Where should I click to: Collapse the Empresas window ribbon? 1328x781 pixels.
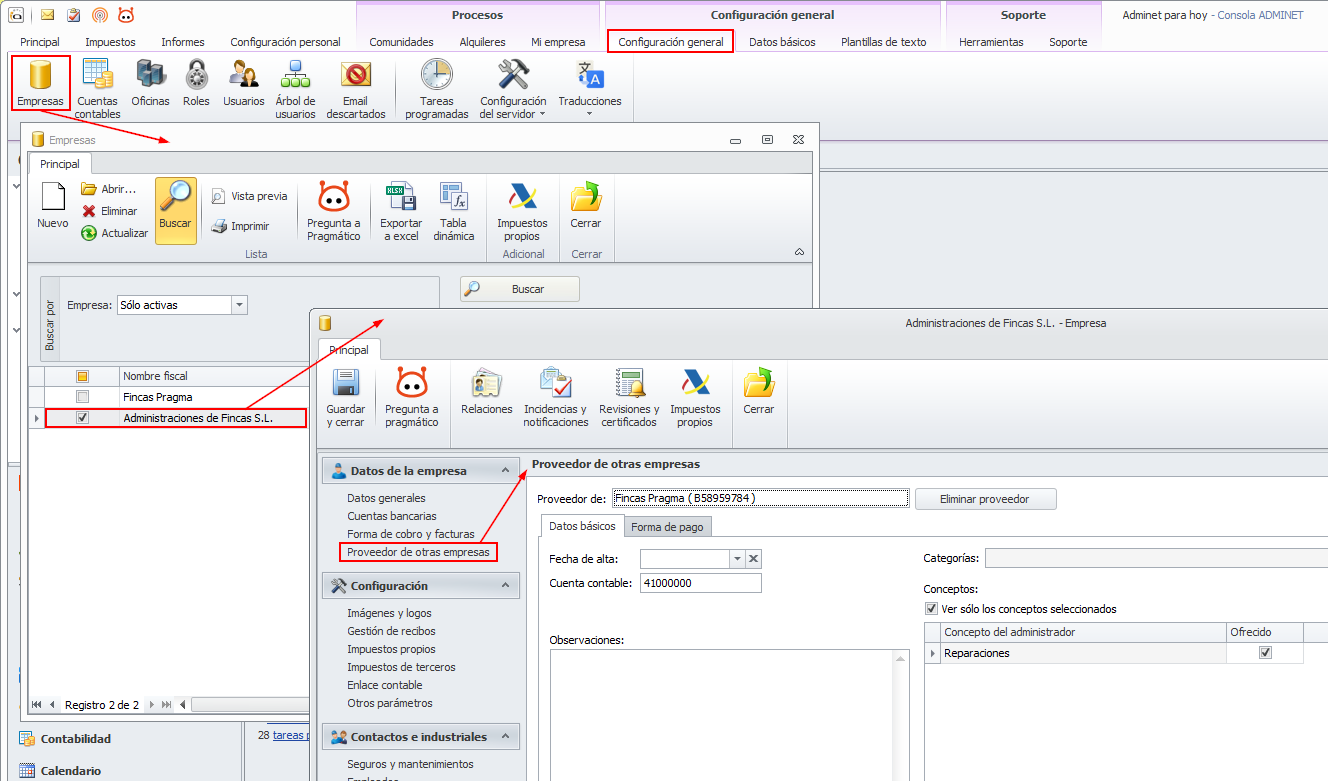799,252
